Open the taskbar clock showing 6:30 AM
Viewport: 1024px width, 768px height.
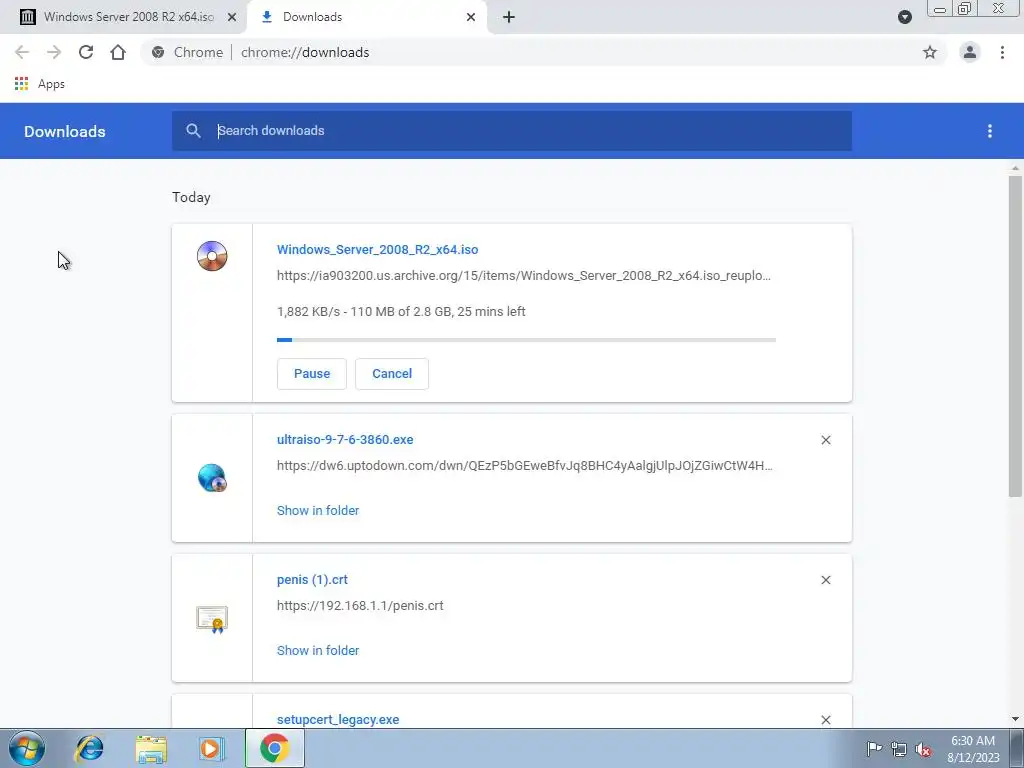click(x=973, y=749)
